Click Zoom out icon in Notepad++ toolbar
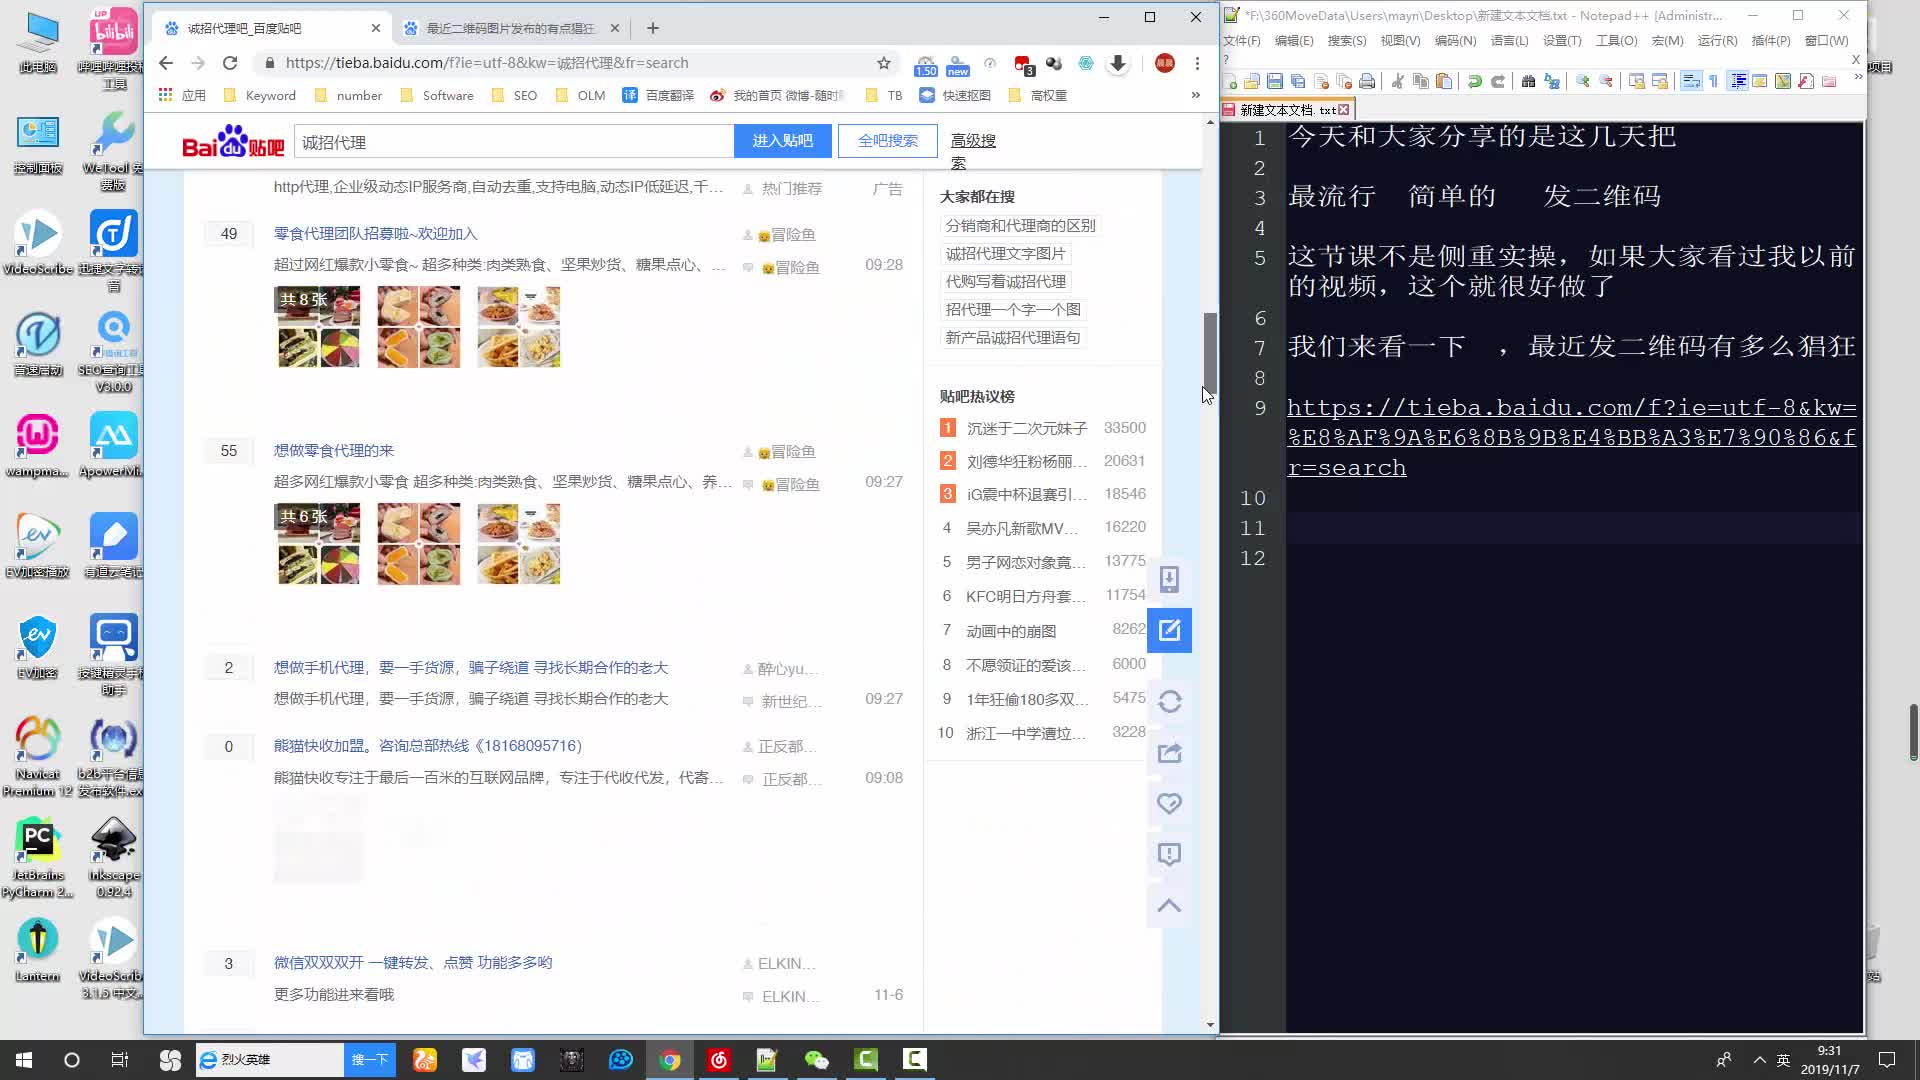This screenshot has width=1920, height=1080. coord(1606,81)
